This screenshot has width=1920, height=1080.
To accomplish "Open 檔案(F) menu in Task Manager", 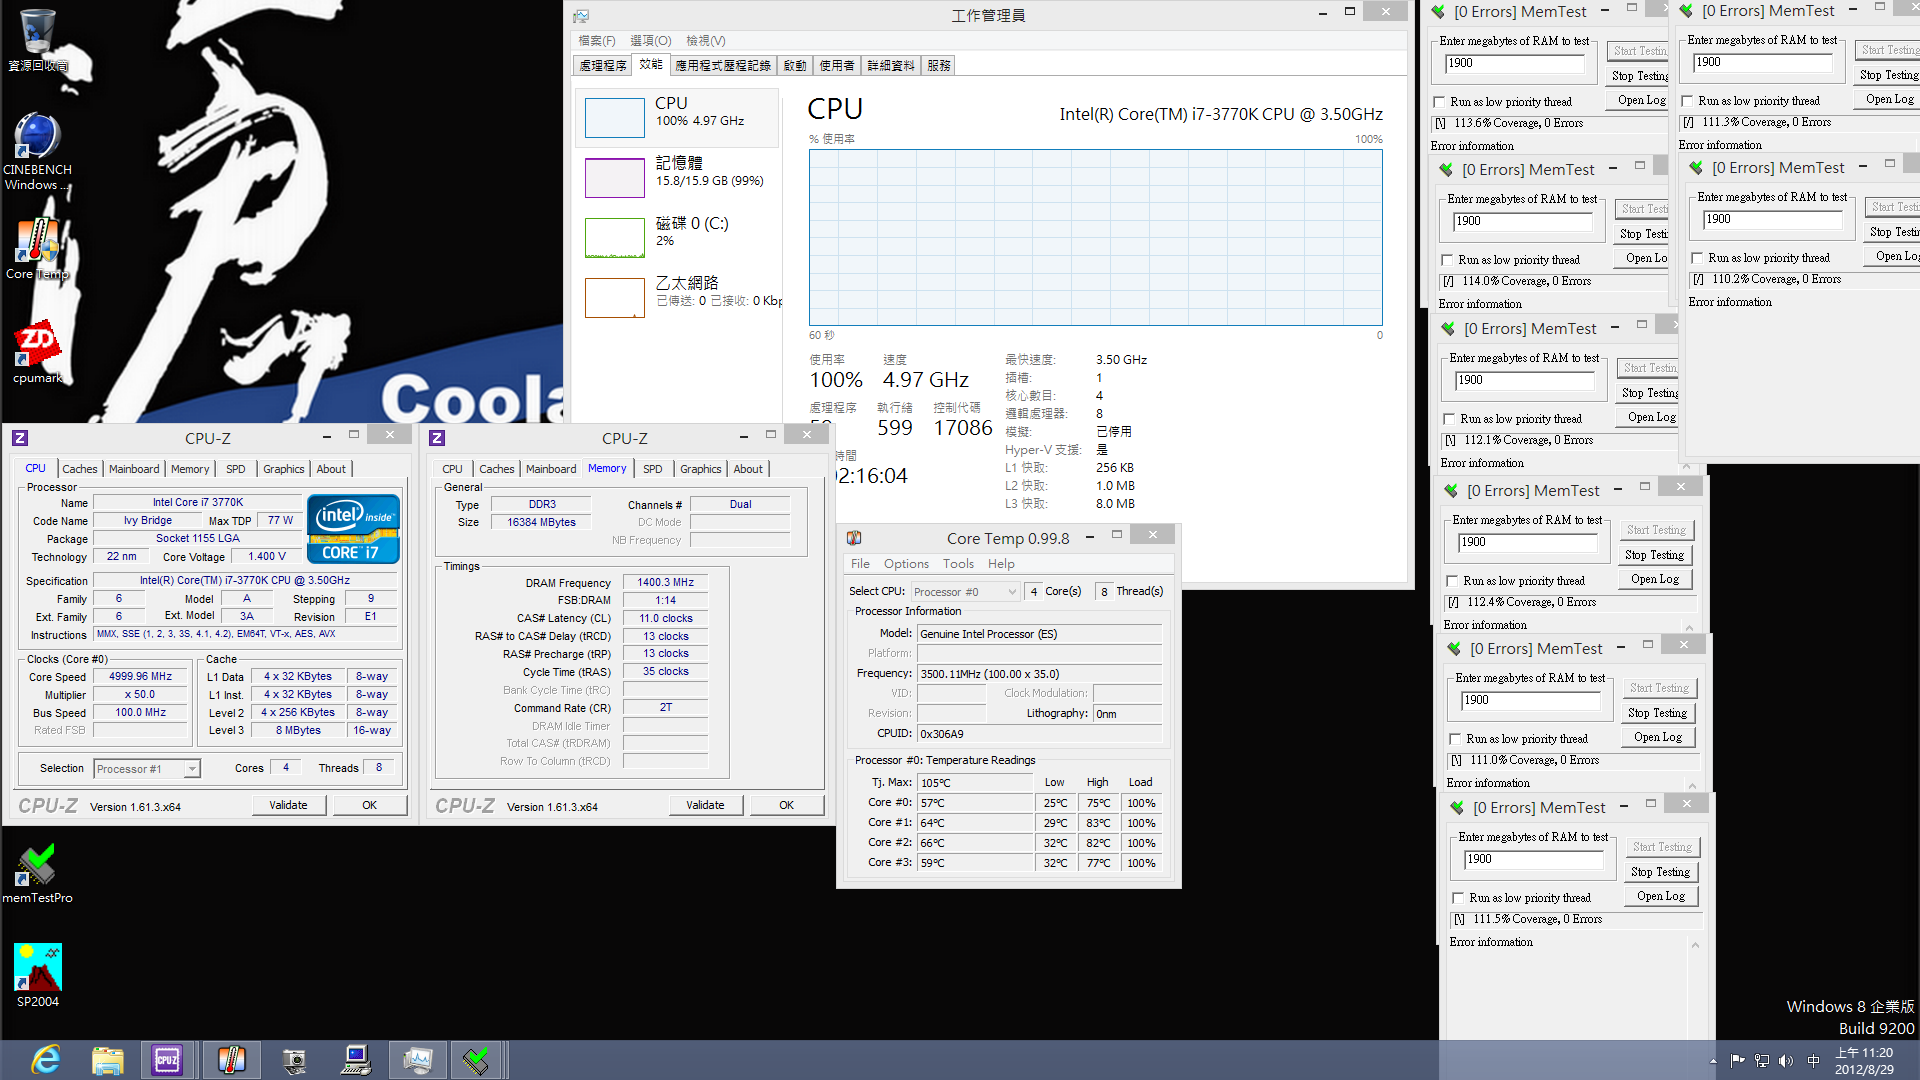I will (596, 41).
